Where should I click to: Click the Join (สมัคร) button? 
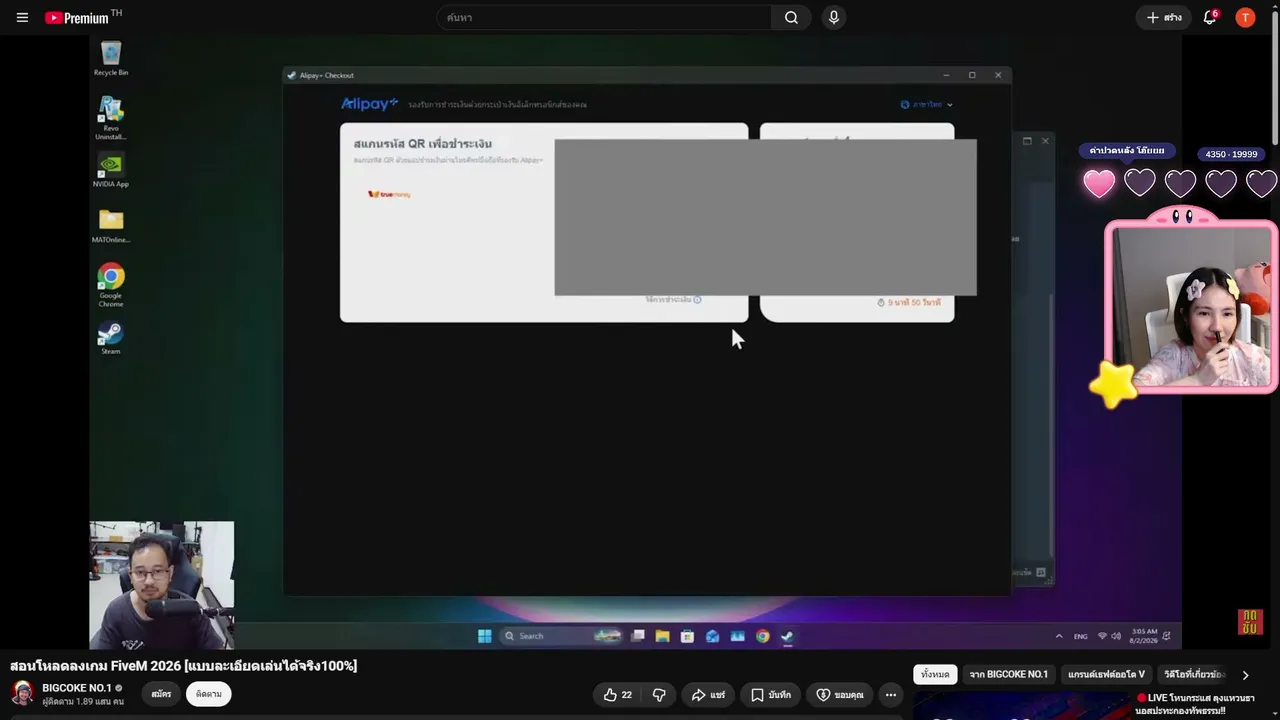(x=161, y=694)
